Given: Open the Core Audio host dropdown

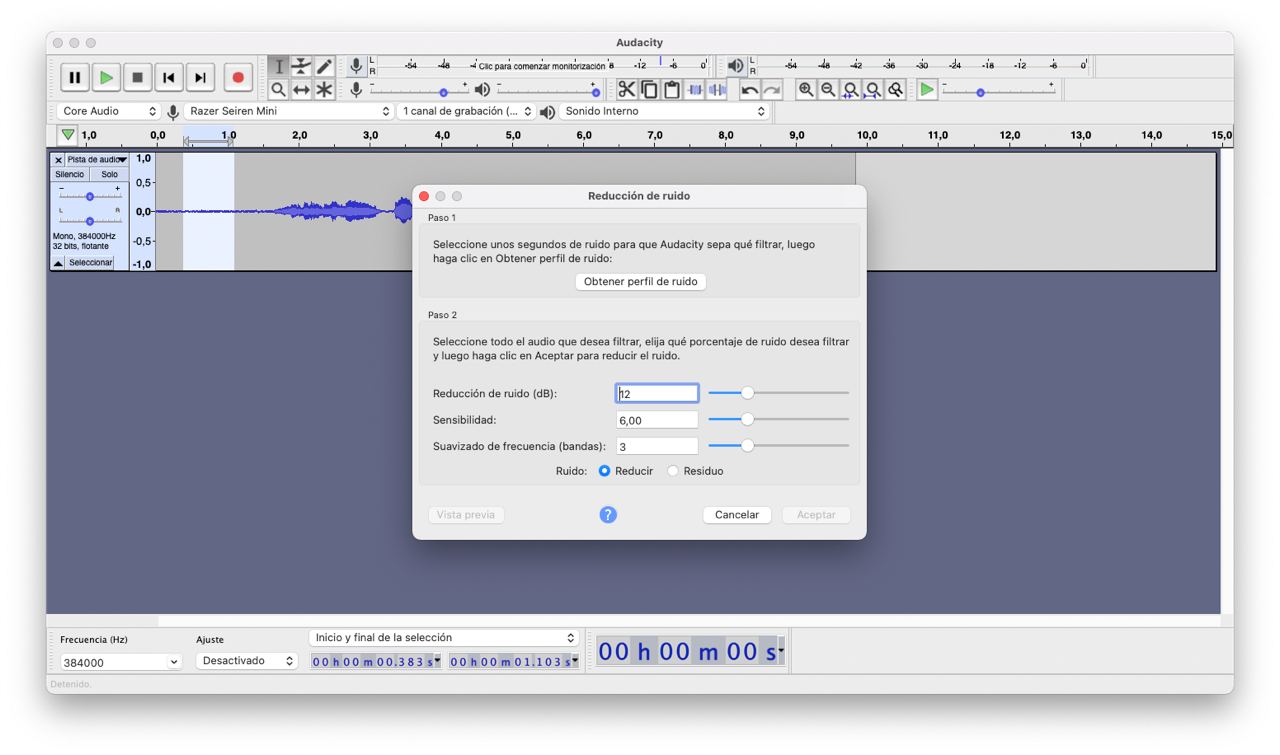Looking at the screenshot, I should point(108,112).
